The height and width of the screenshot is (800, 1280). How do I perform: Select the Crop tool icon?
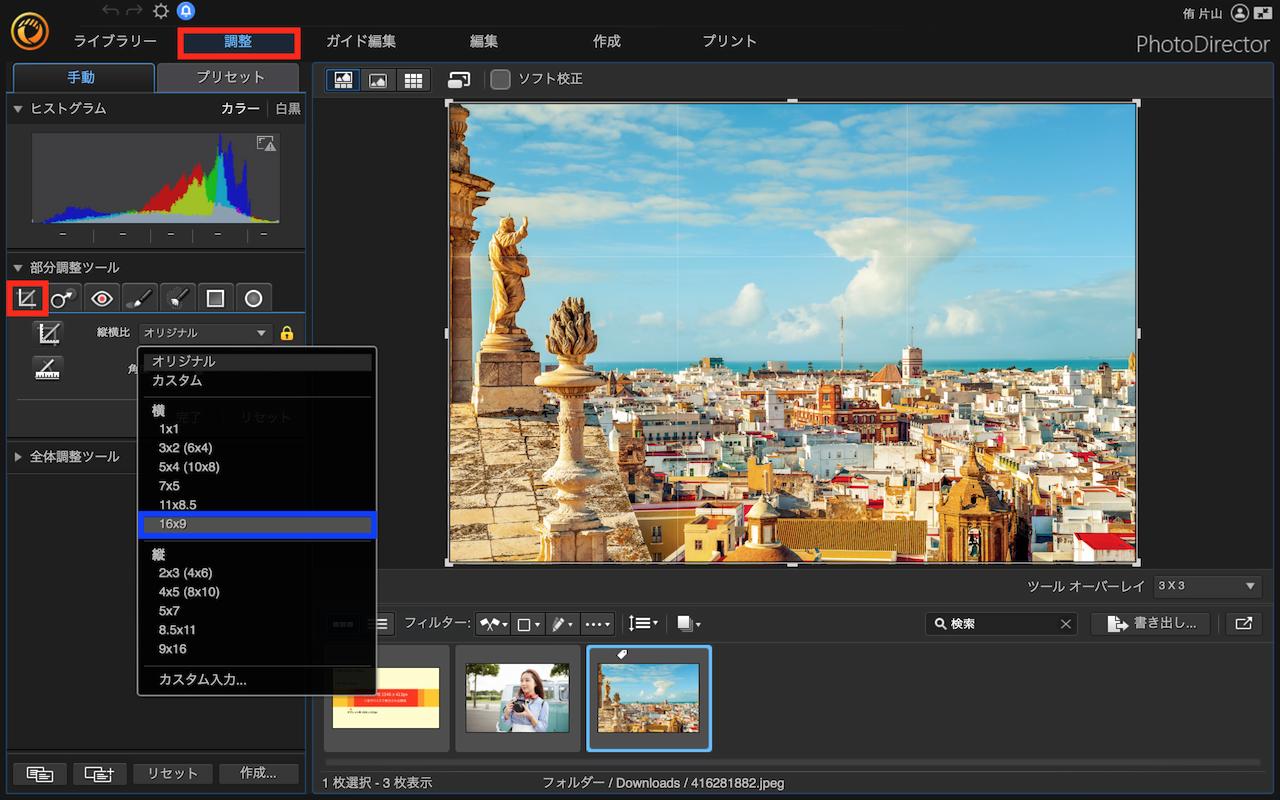[27, 298]
